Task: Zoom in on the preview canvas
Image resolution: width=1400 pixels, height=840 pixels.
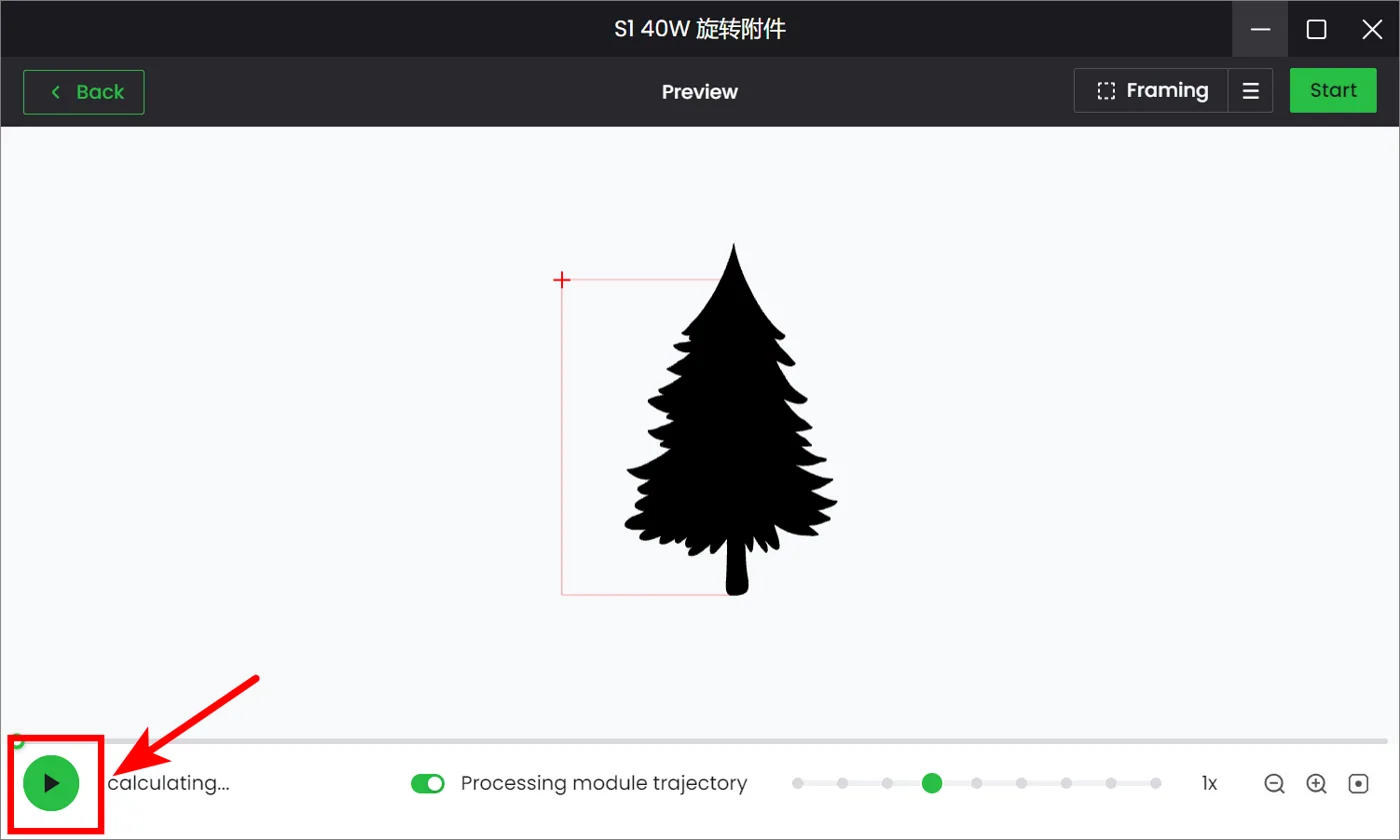Action: point(1316,784)
